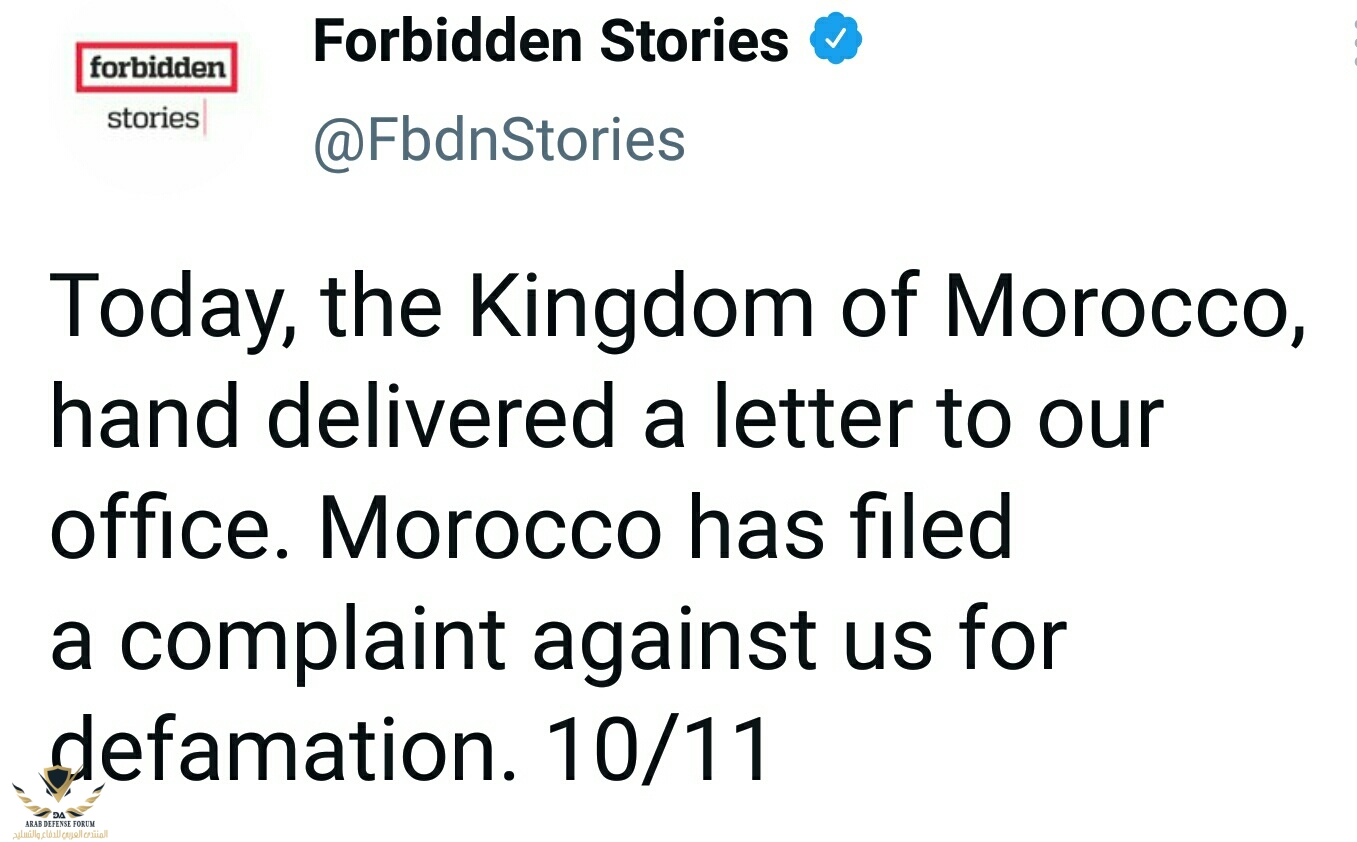Click the Arabic text under the watermark
1357x842 pixels.
tap(59, 833)
